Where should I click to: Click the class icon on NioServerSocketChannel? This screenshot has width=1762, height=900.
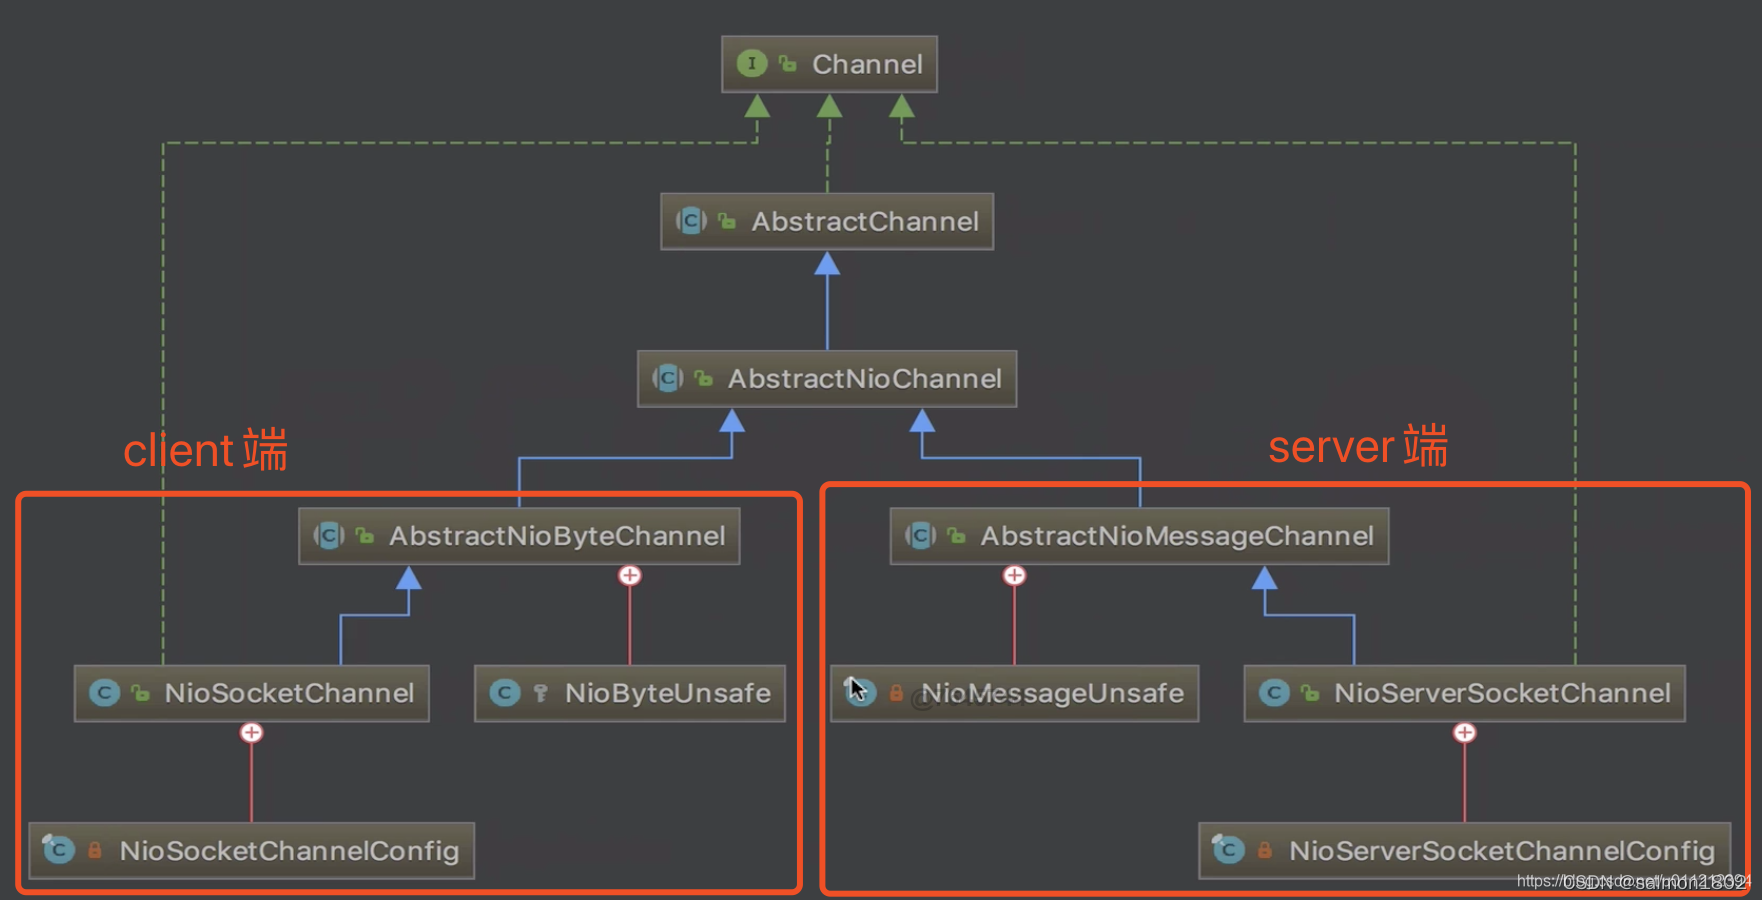[x=1274, y=693]
